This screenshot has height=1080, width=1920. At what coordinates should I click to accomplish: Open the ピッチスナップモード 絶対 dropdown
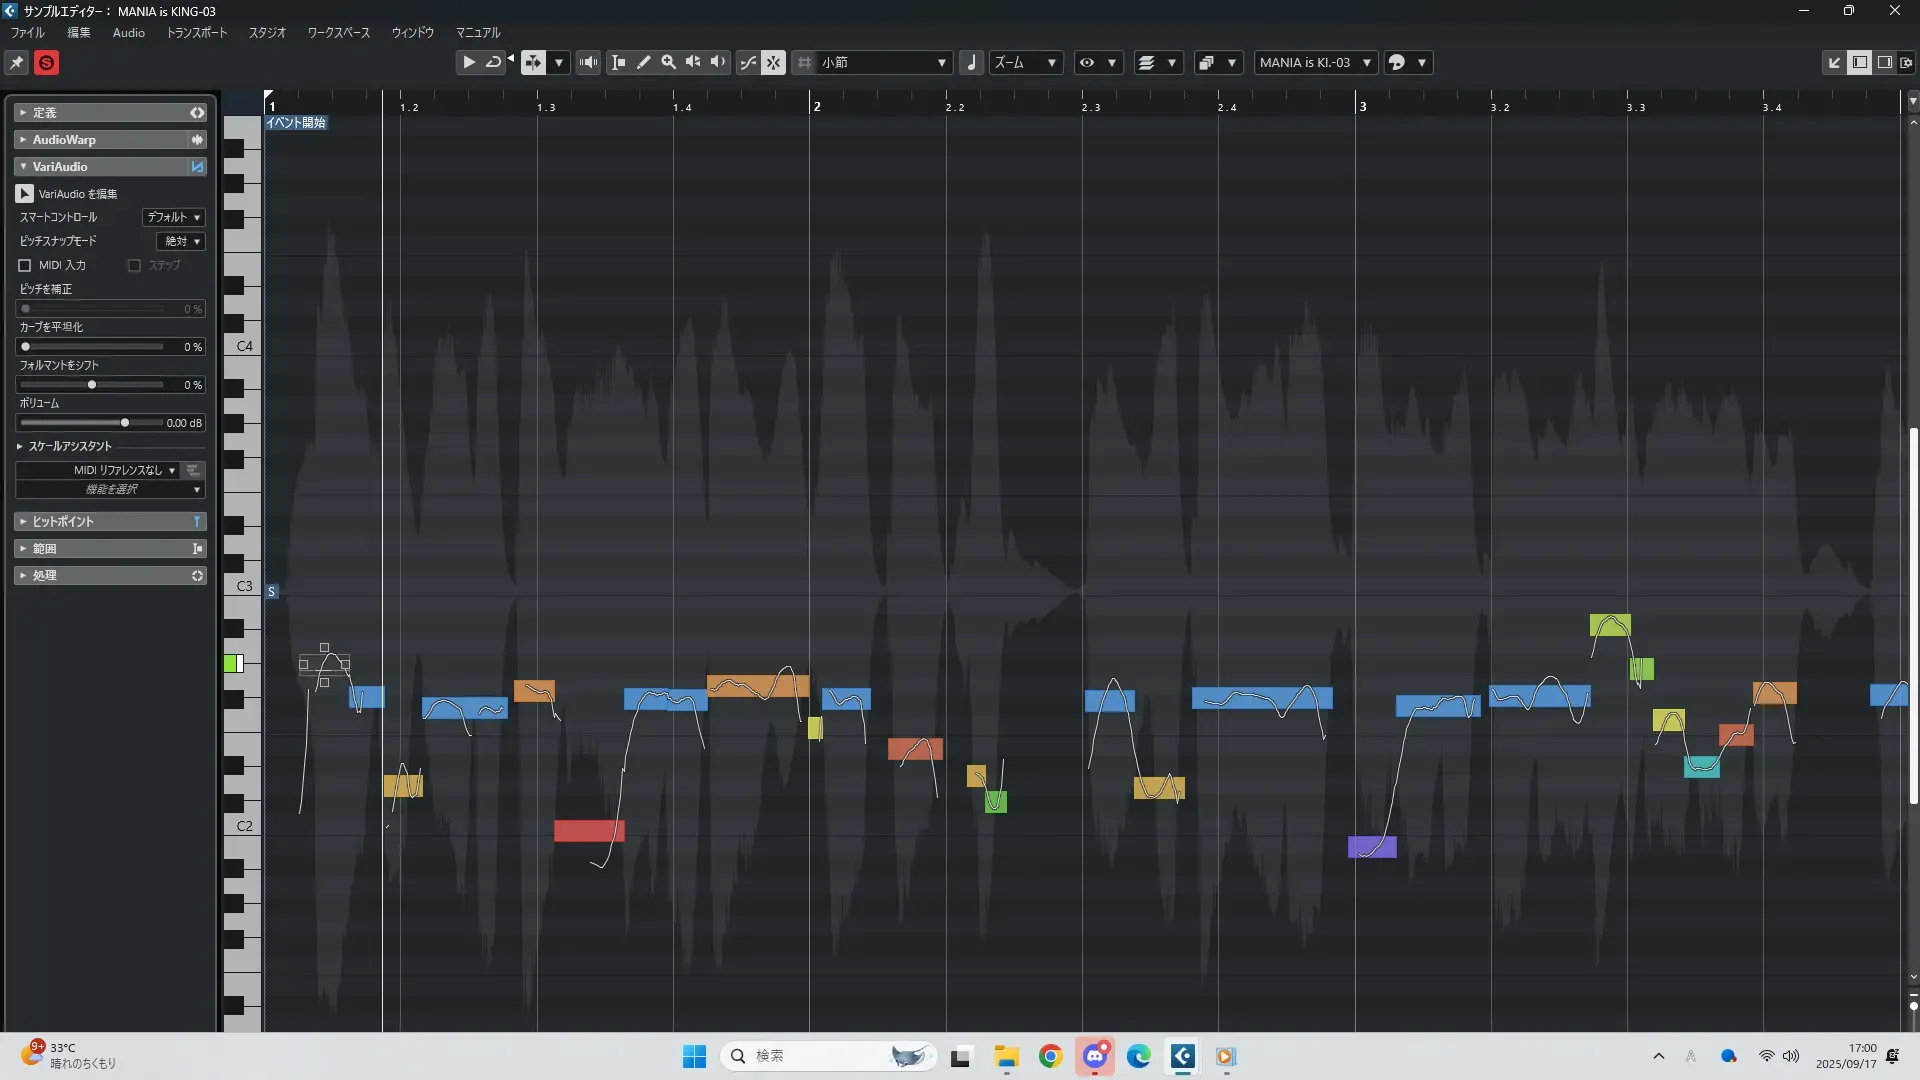point(182,241)
